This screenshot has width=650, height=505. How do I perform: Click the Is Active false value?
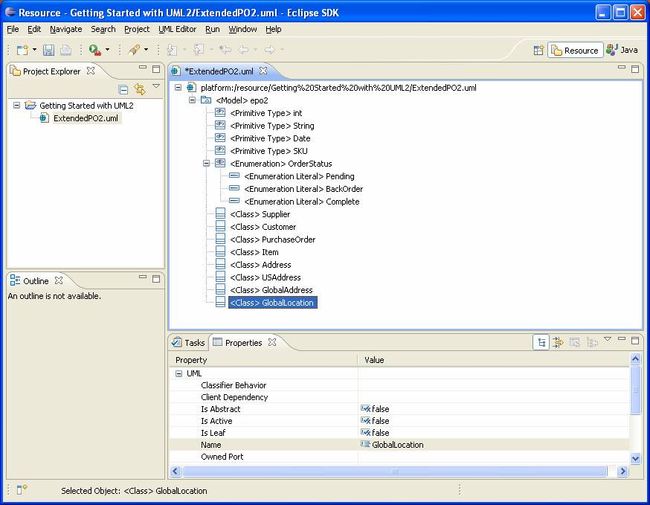click(493, 420)
